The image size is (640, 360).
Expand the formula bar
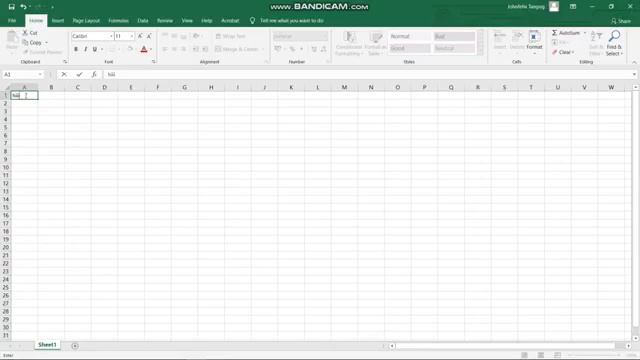[634, 74]
